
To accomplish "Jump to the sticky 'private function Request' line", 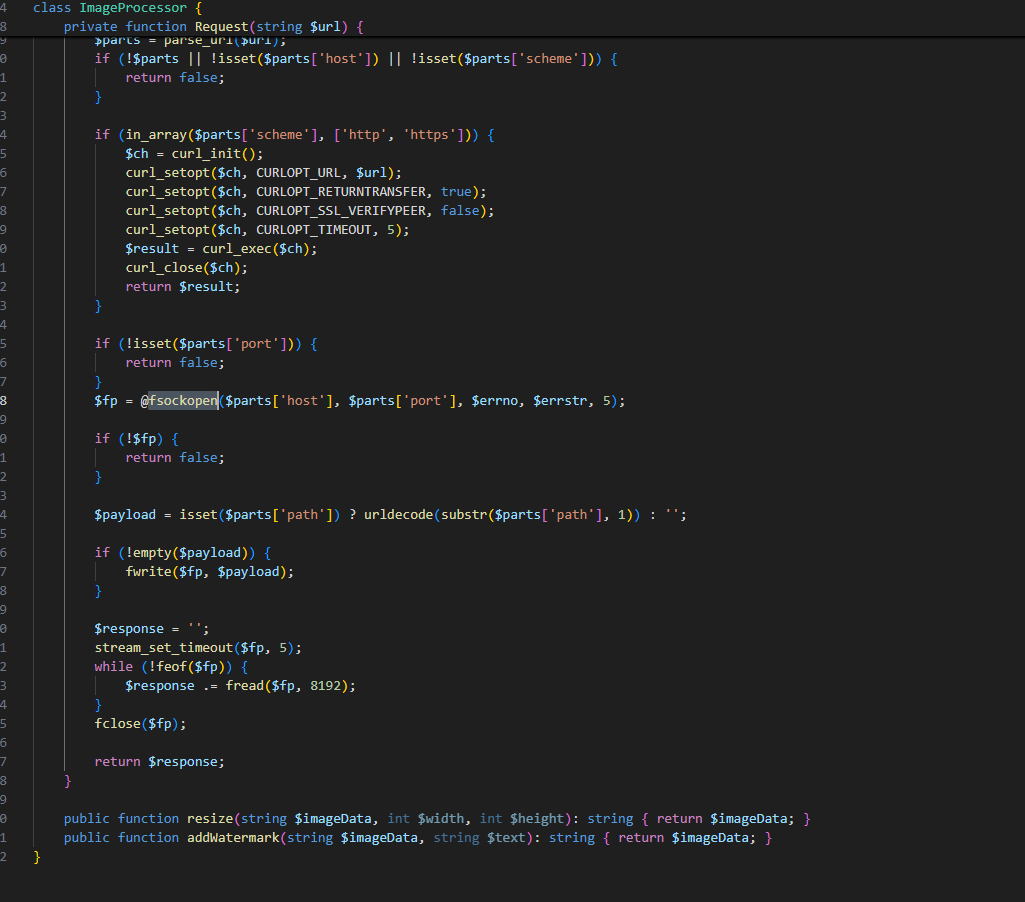I will coord(195,26).
